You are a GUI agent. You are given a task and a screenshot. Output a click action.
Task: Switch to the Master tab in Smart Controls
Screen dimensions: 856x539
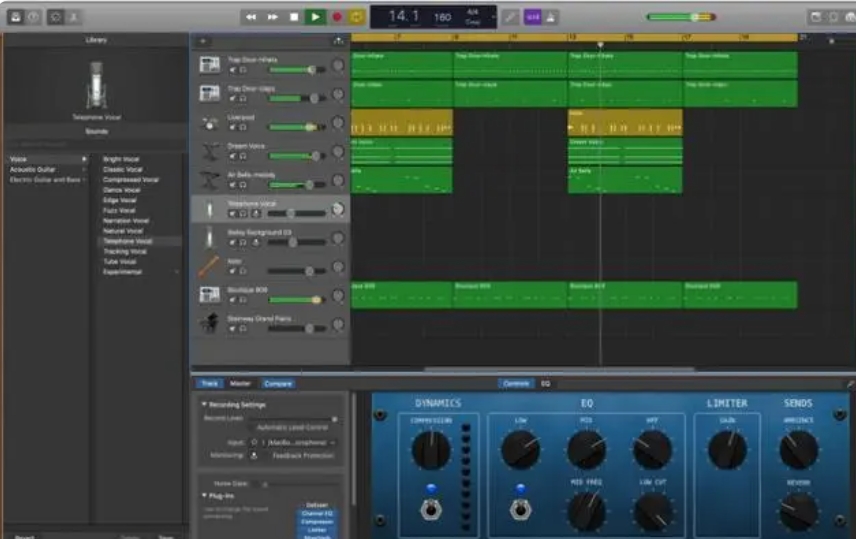pyautogui.click(x=240, y=383)
